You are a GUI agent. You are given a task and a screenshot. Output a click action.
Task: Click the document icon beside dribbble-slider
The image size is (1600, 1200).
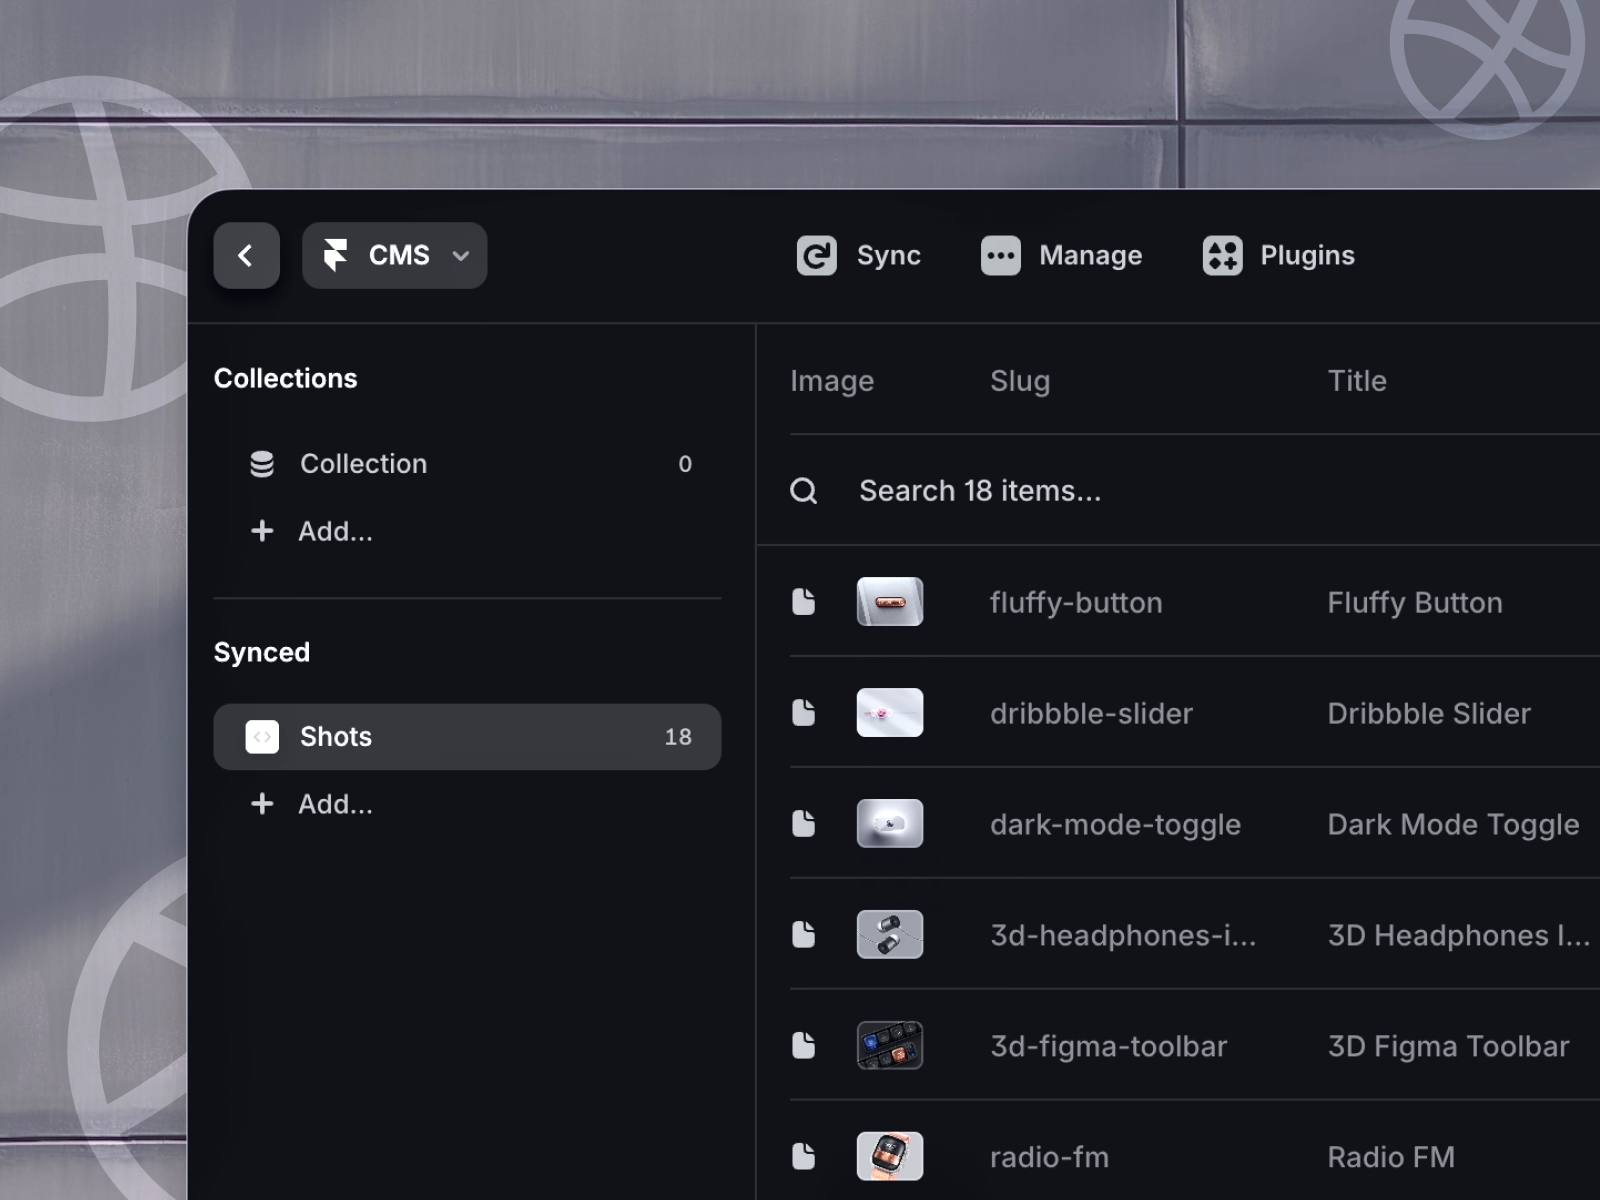pos(804,711)
